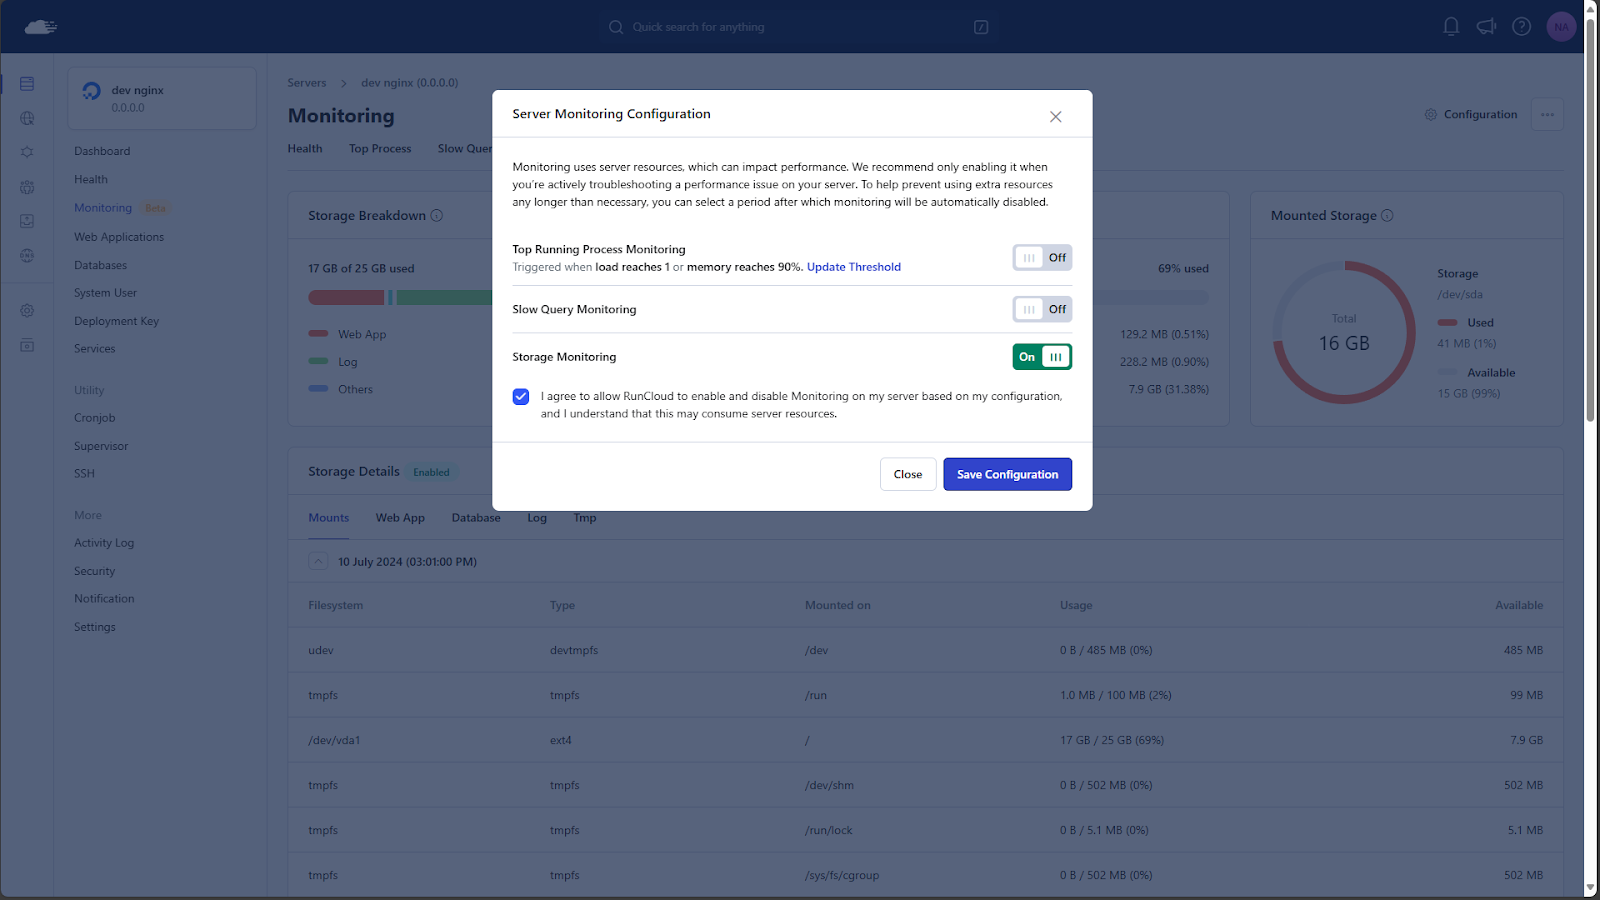
Task: Select the Web App storage details tab
Action: pyautogui.click(x=400, y=518)
